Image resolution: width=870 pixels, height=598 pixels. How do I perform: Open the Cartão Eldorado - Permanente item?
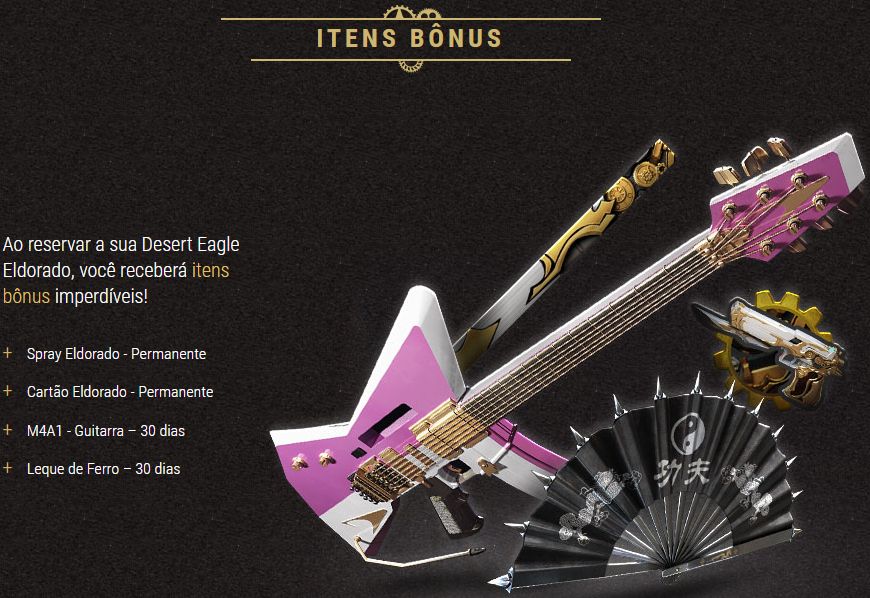pos(120,392)
